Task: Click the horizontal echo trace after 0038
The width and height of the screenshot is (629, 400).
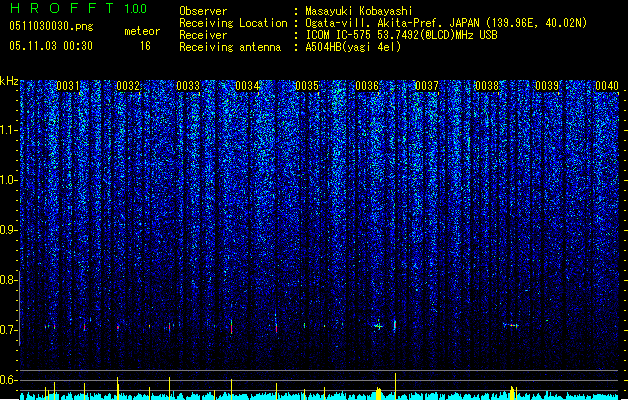Action: [511, 325]
